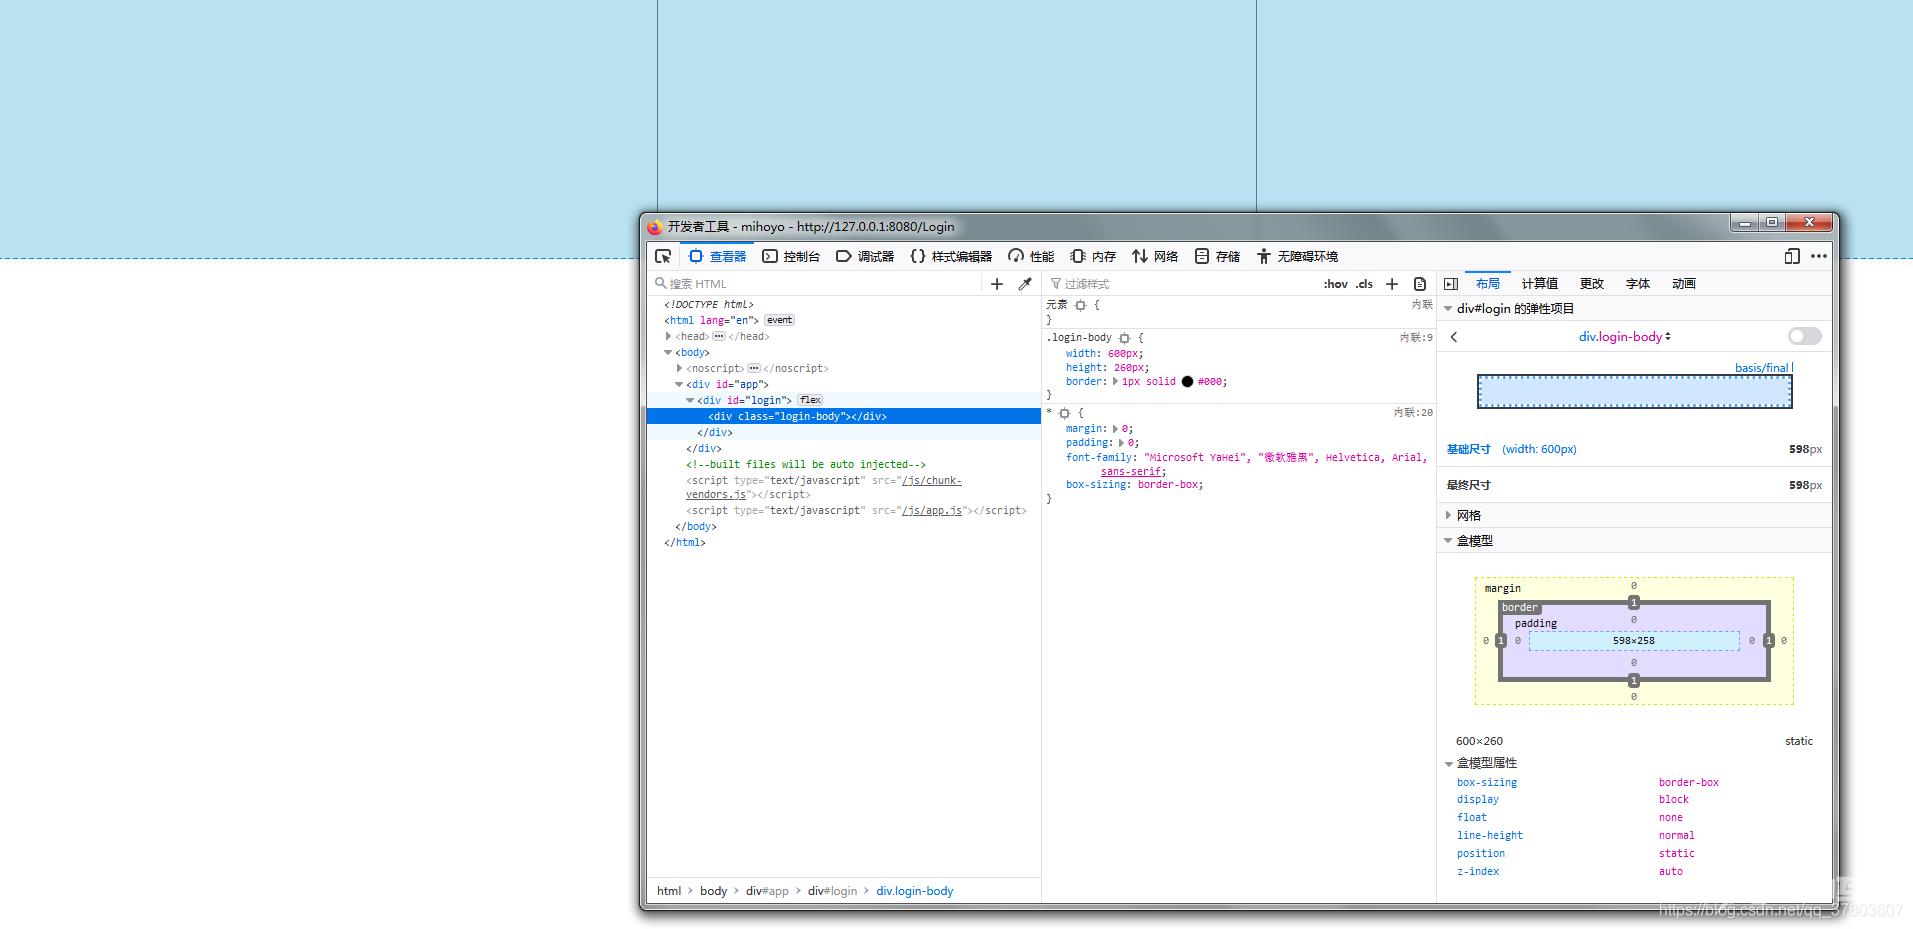Open responsive design mode icon
This screenshot has height=929, width=1913.
(x=1791, y=257)
